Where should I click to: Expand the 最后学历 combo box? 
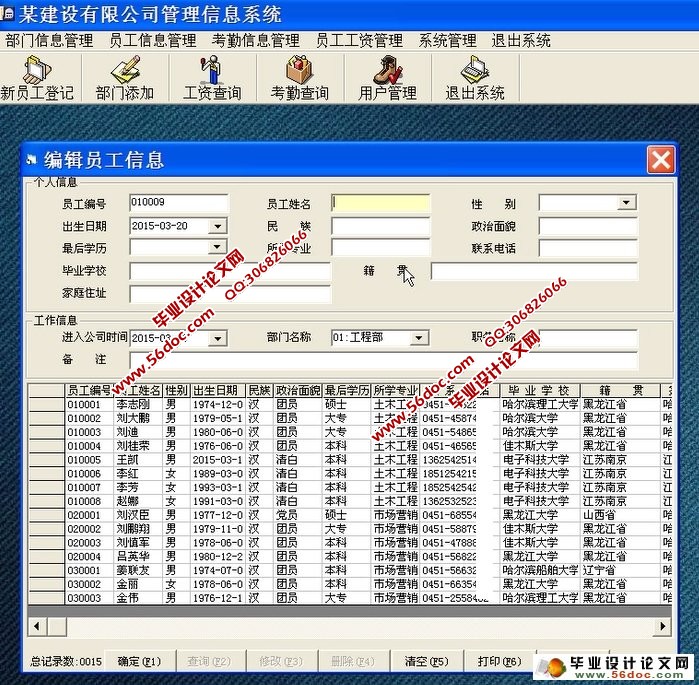(217, 248)
